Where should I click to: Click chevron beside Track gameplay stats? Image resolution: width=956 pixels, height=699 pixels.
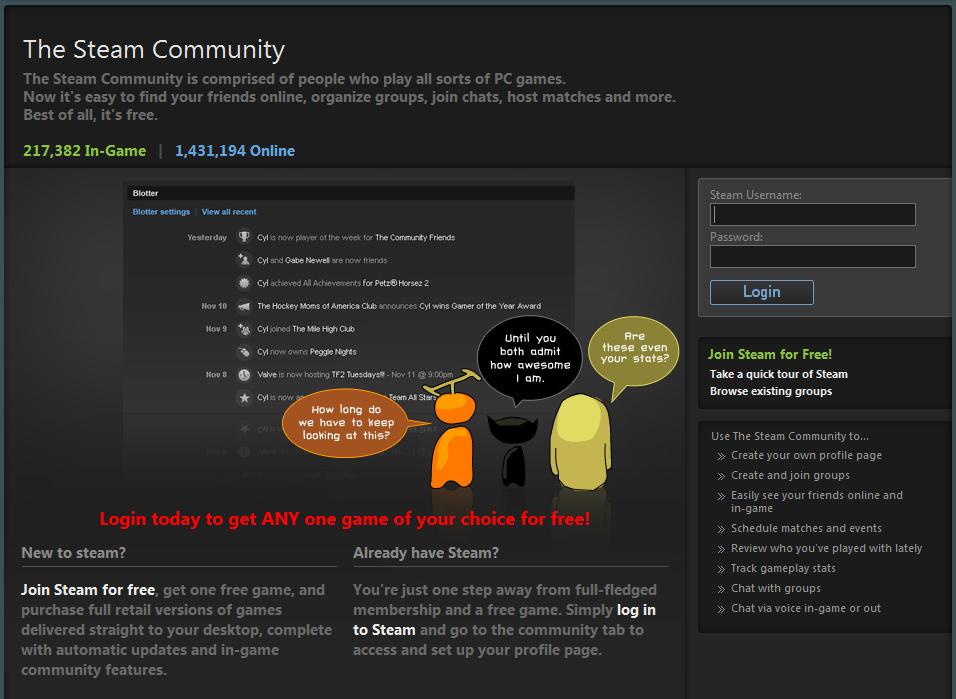(x=721, y=569)
